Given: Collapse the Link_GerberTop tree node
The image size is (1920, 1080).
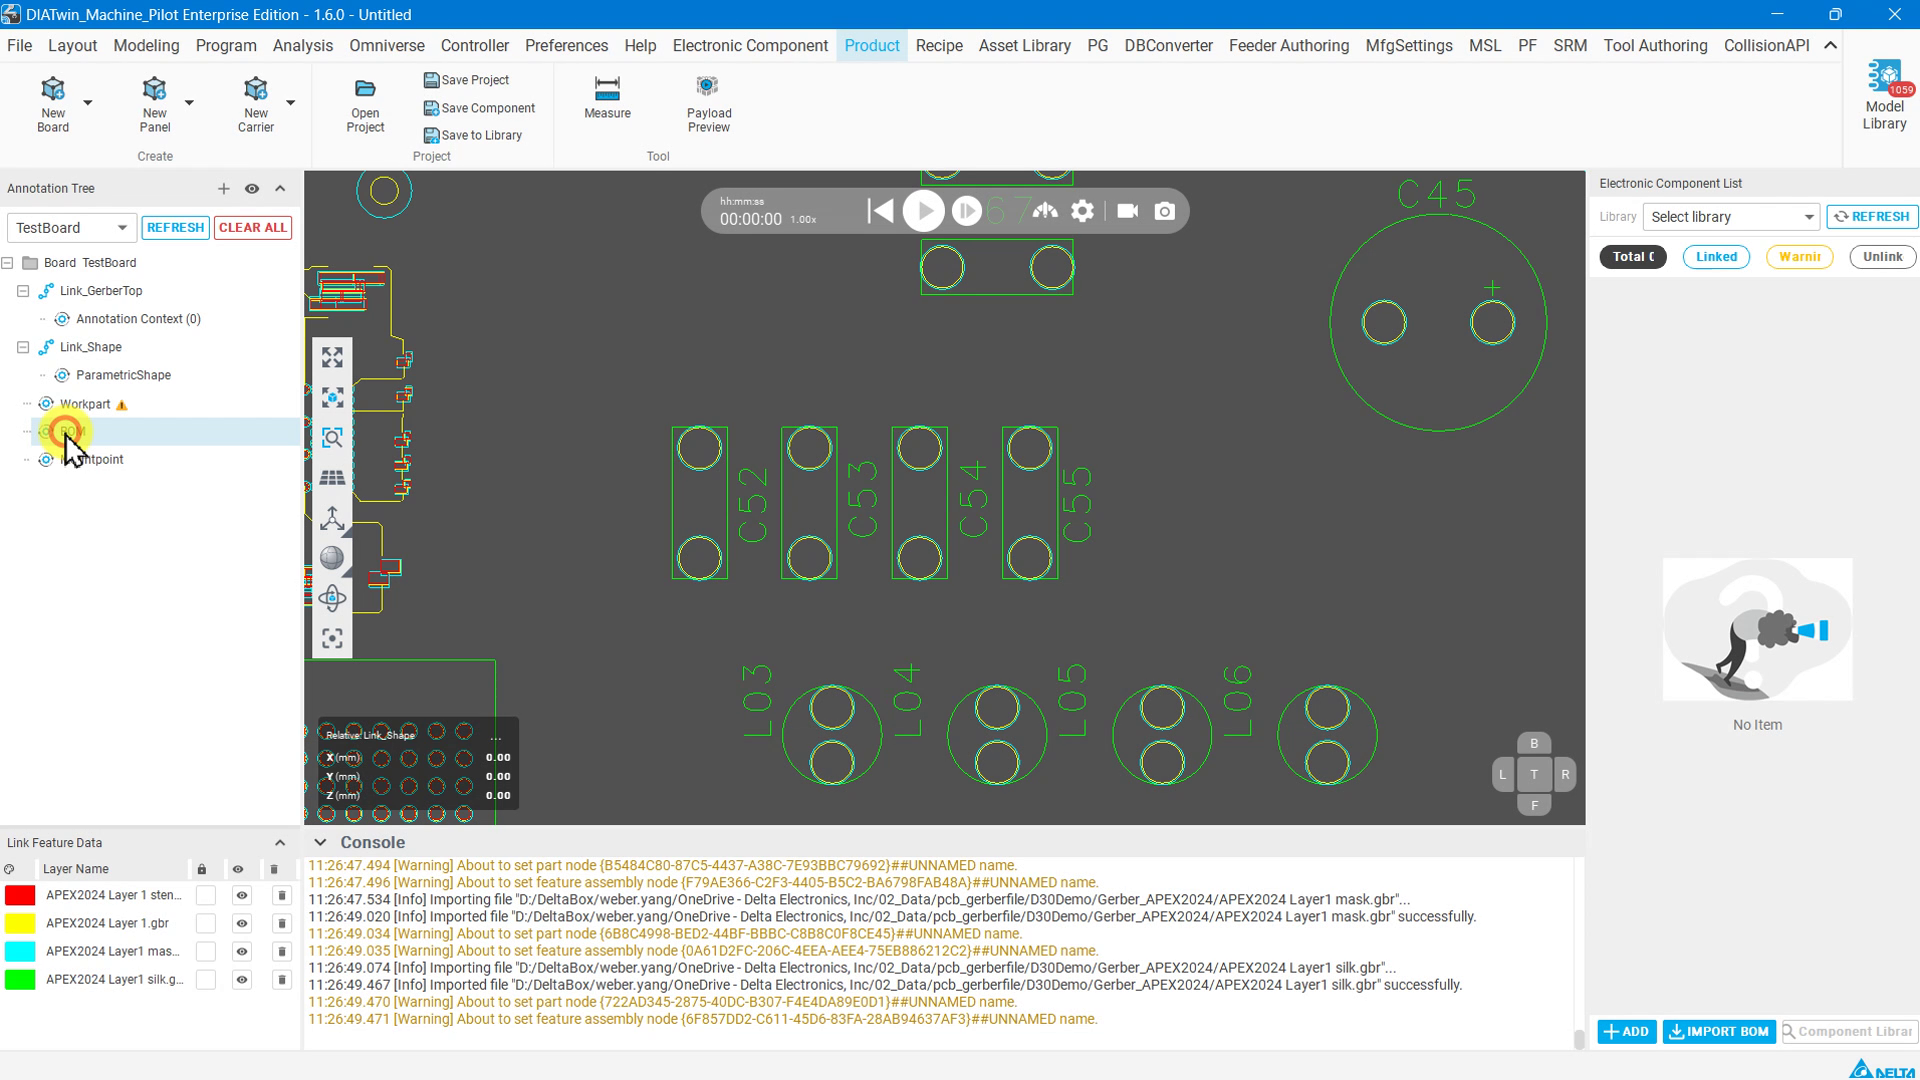Looking at the screenshot, I should 23,291.
